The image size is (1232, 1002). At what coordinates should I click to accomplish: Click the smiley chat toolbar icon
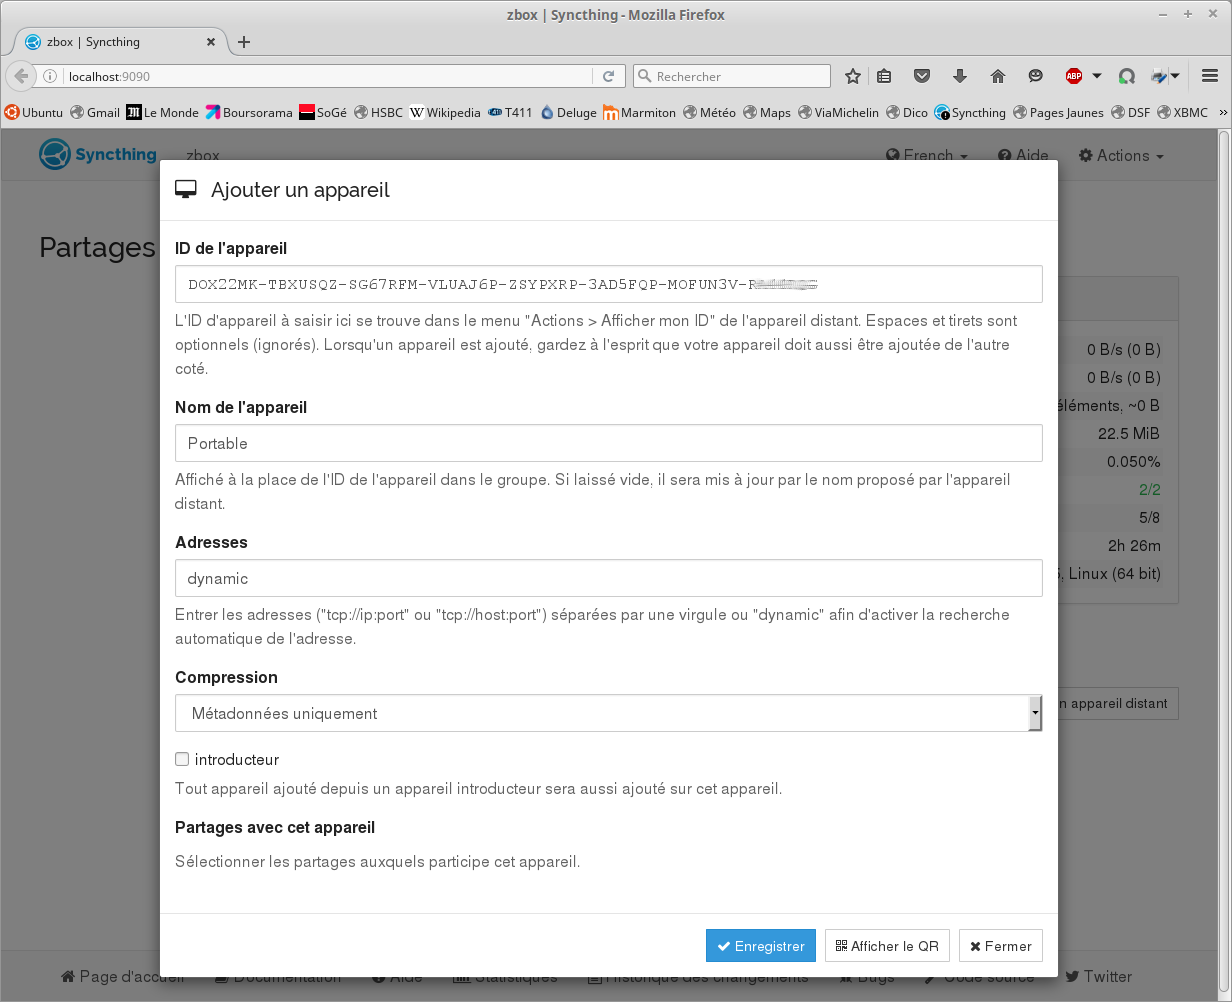1035,76
